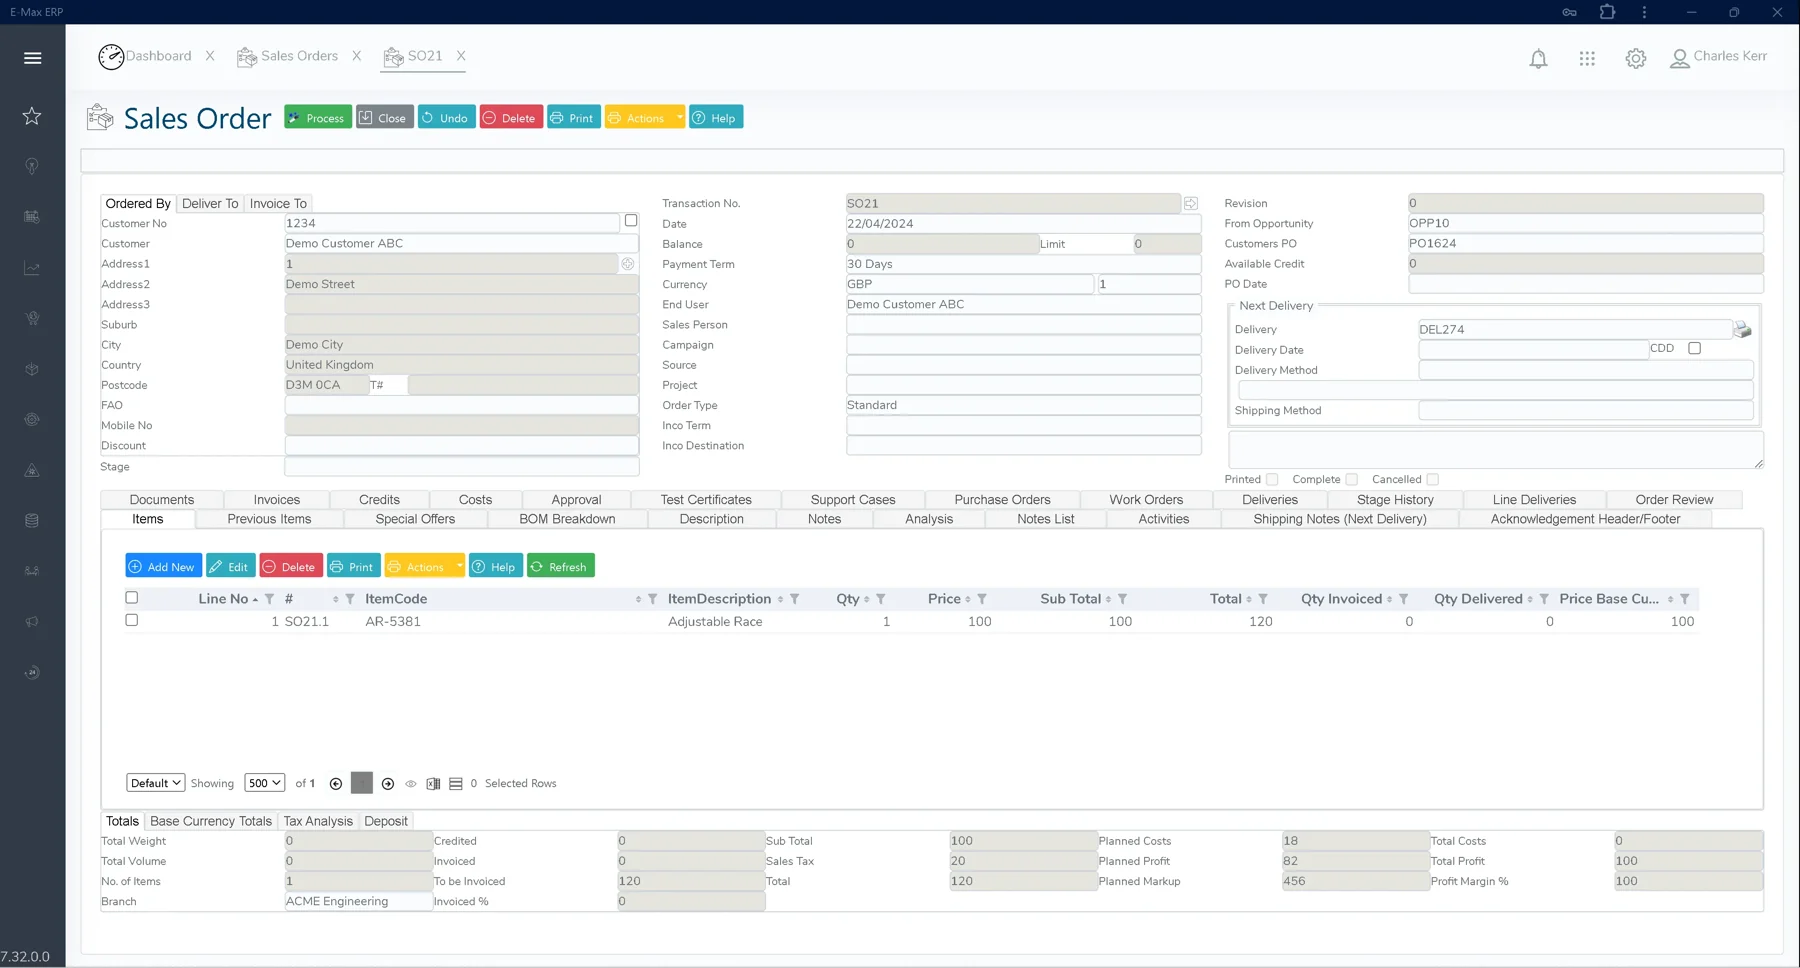Open the database stack icon in sidebar

[x=32, y=520]
